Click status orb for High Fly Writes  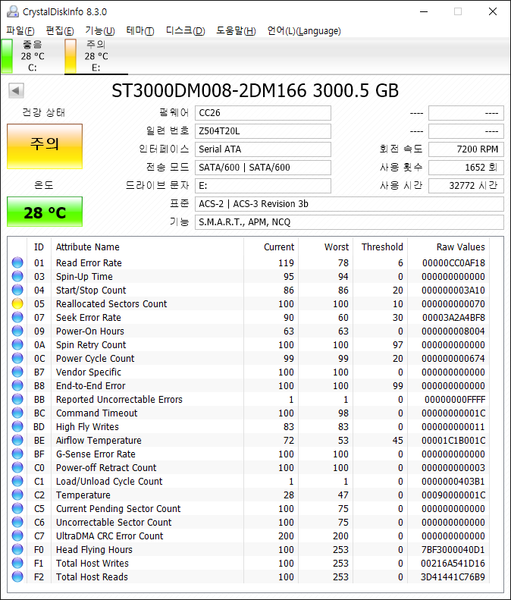(17, 426)
